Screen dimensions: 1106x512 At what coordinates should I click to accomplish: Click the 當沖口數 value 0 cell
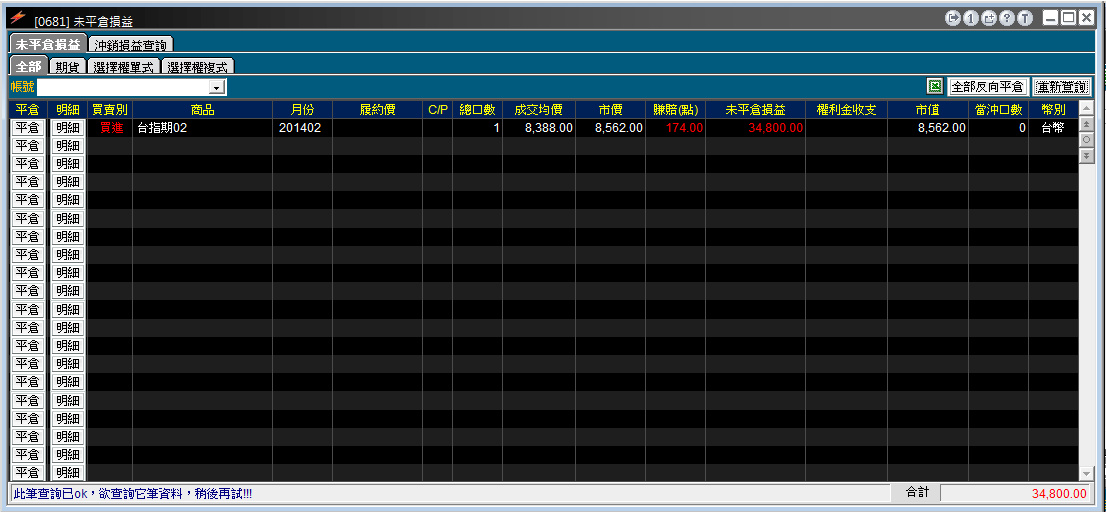coord(998,128)
